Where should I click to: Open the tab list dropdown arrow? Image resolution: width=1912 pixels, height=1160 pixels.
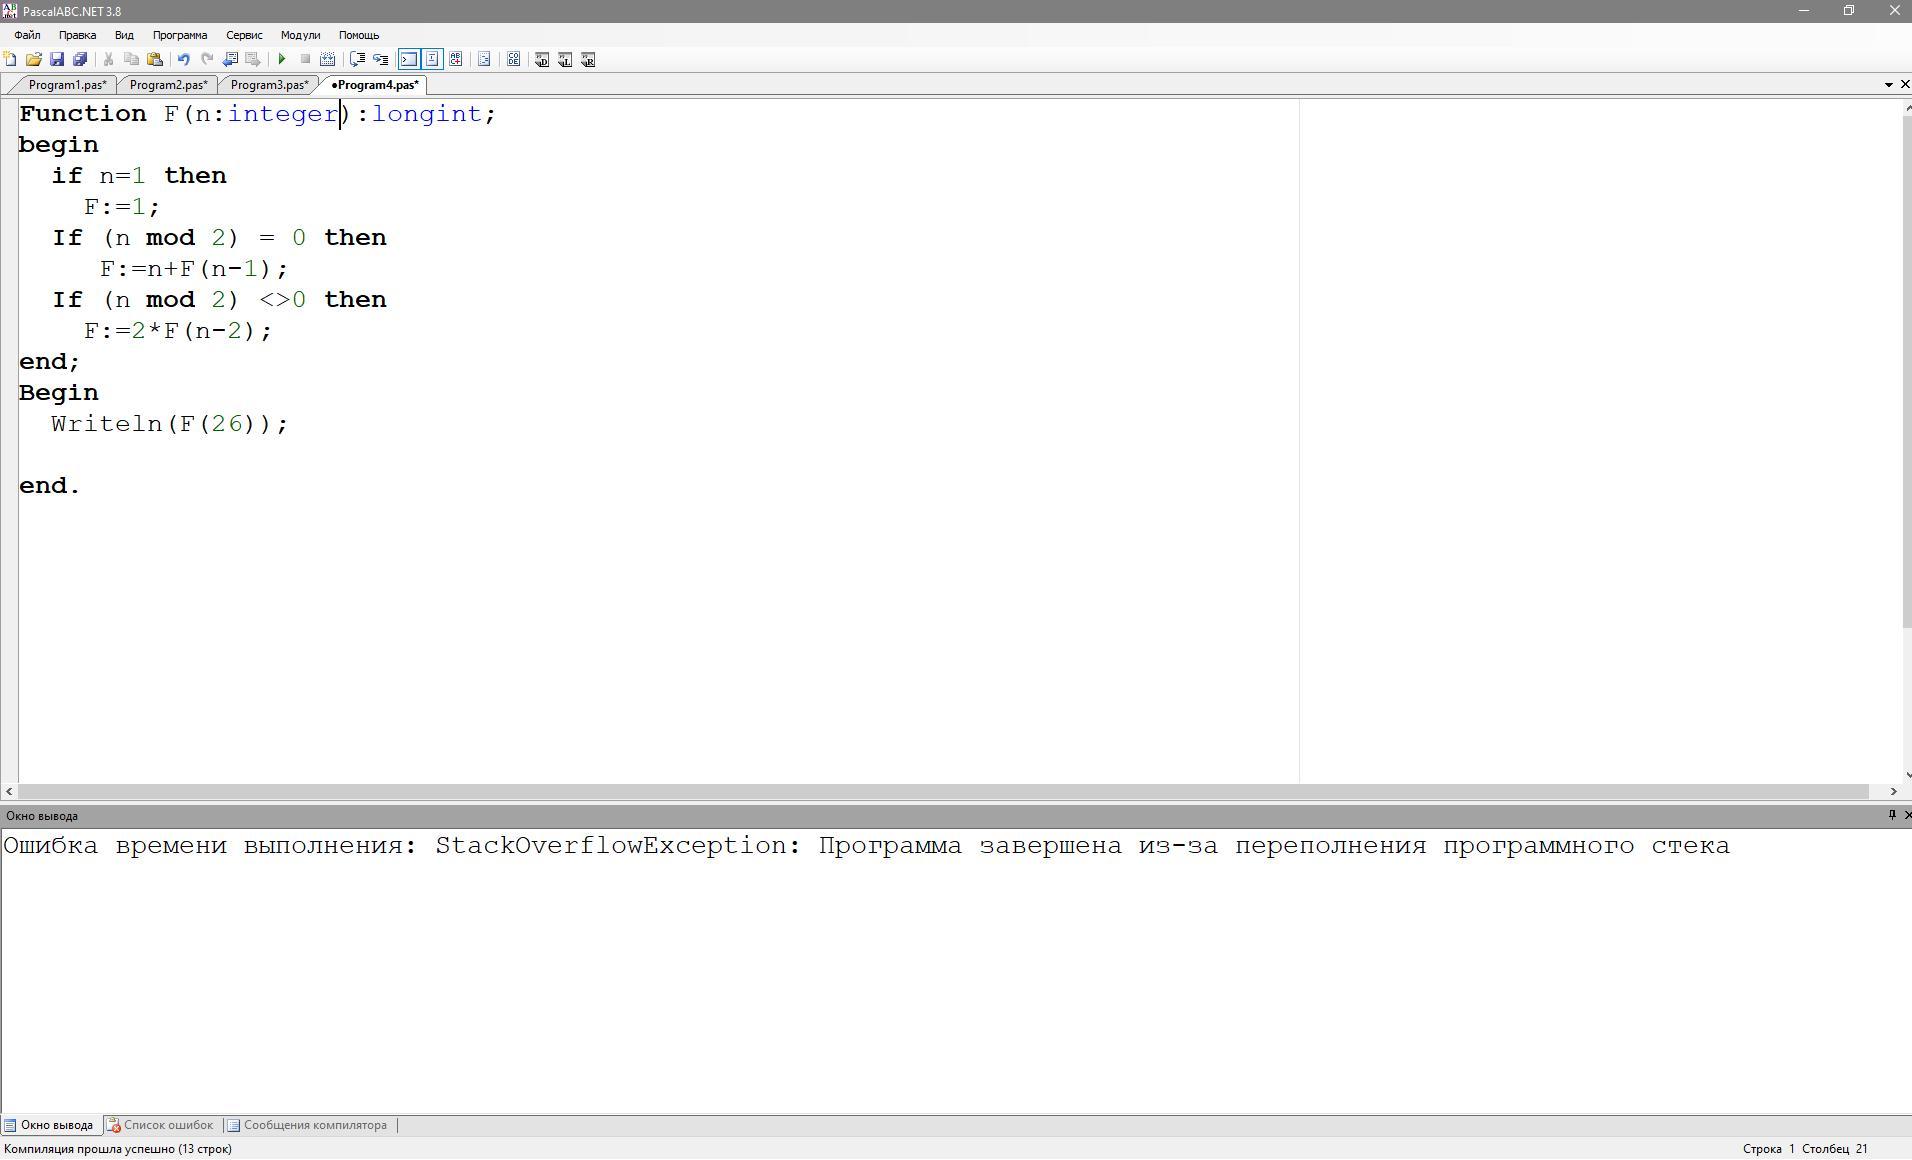point(1888,85)
